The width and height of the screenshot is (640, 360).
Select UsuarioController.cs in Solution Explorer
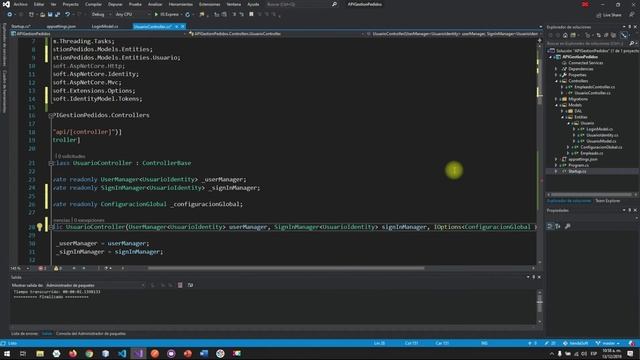point(592,93)
